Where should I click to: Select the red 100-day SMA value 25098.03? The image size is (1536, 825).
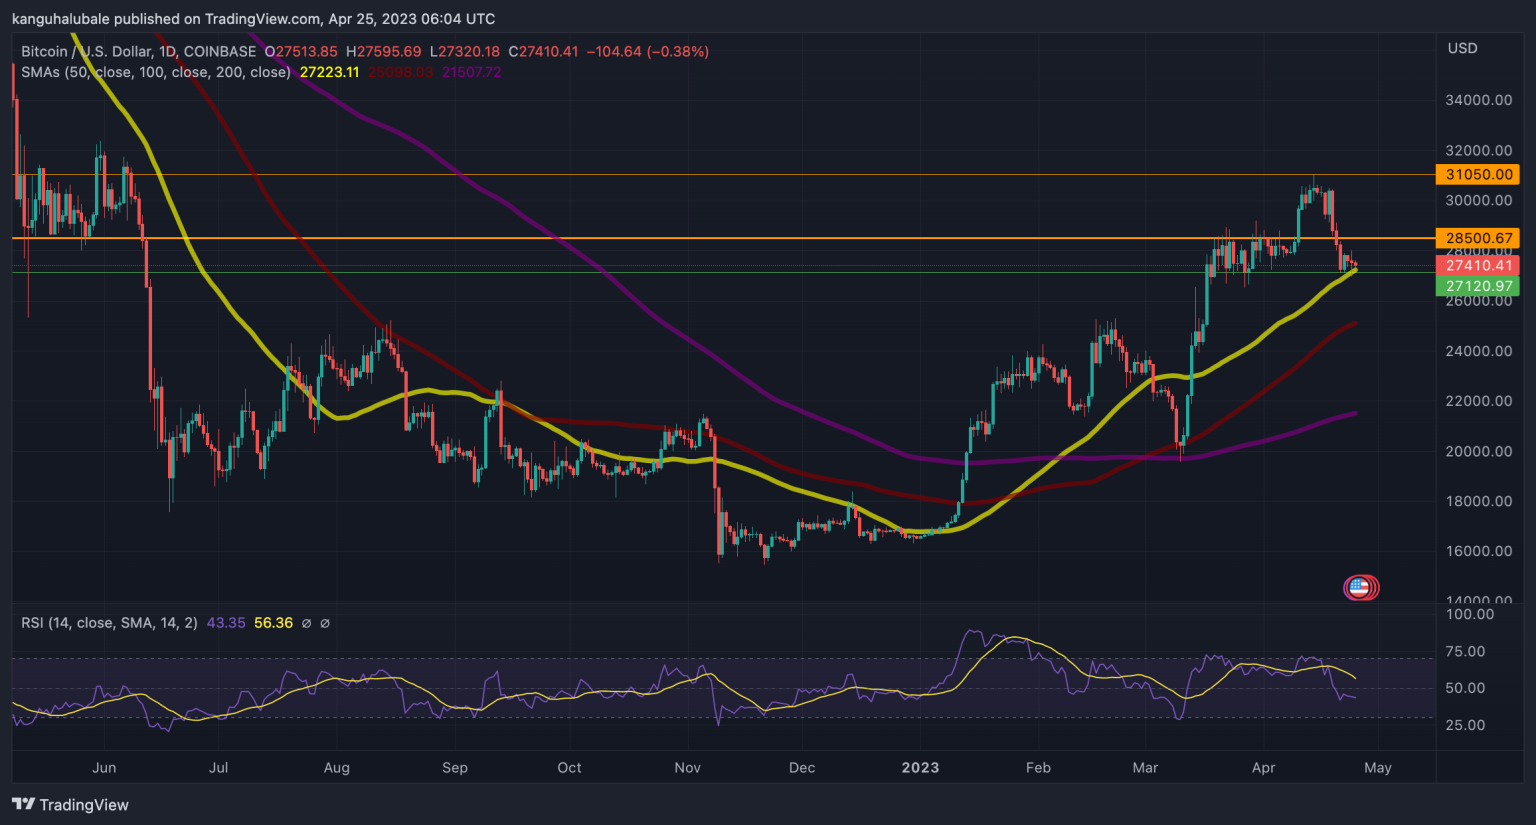click(399, 72)
